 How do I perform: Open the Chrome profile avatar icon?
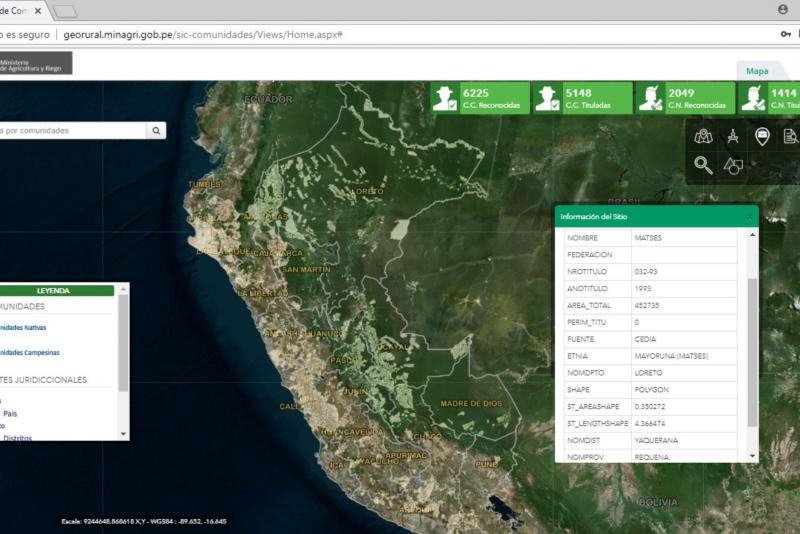point(783,9)
